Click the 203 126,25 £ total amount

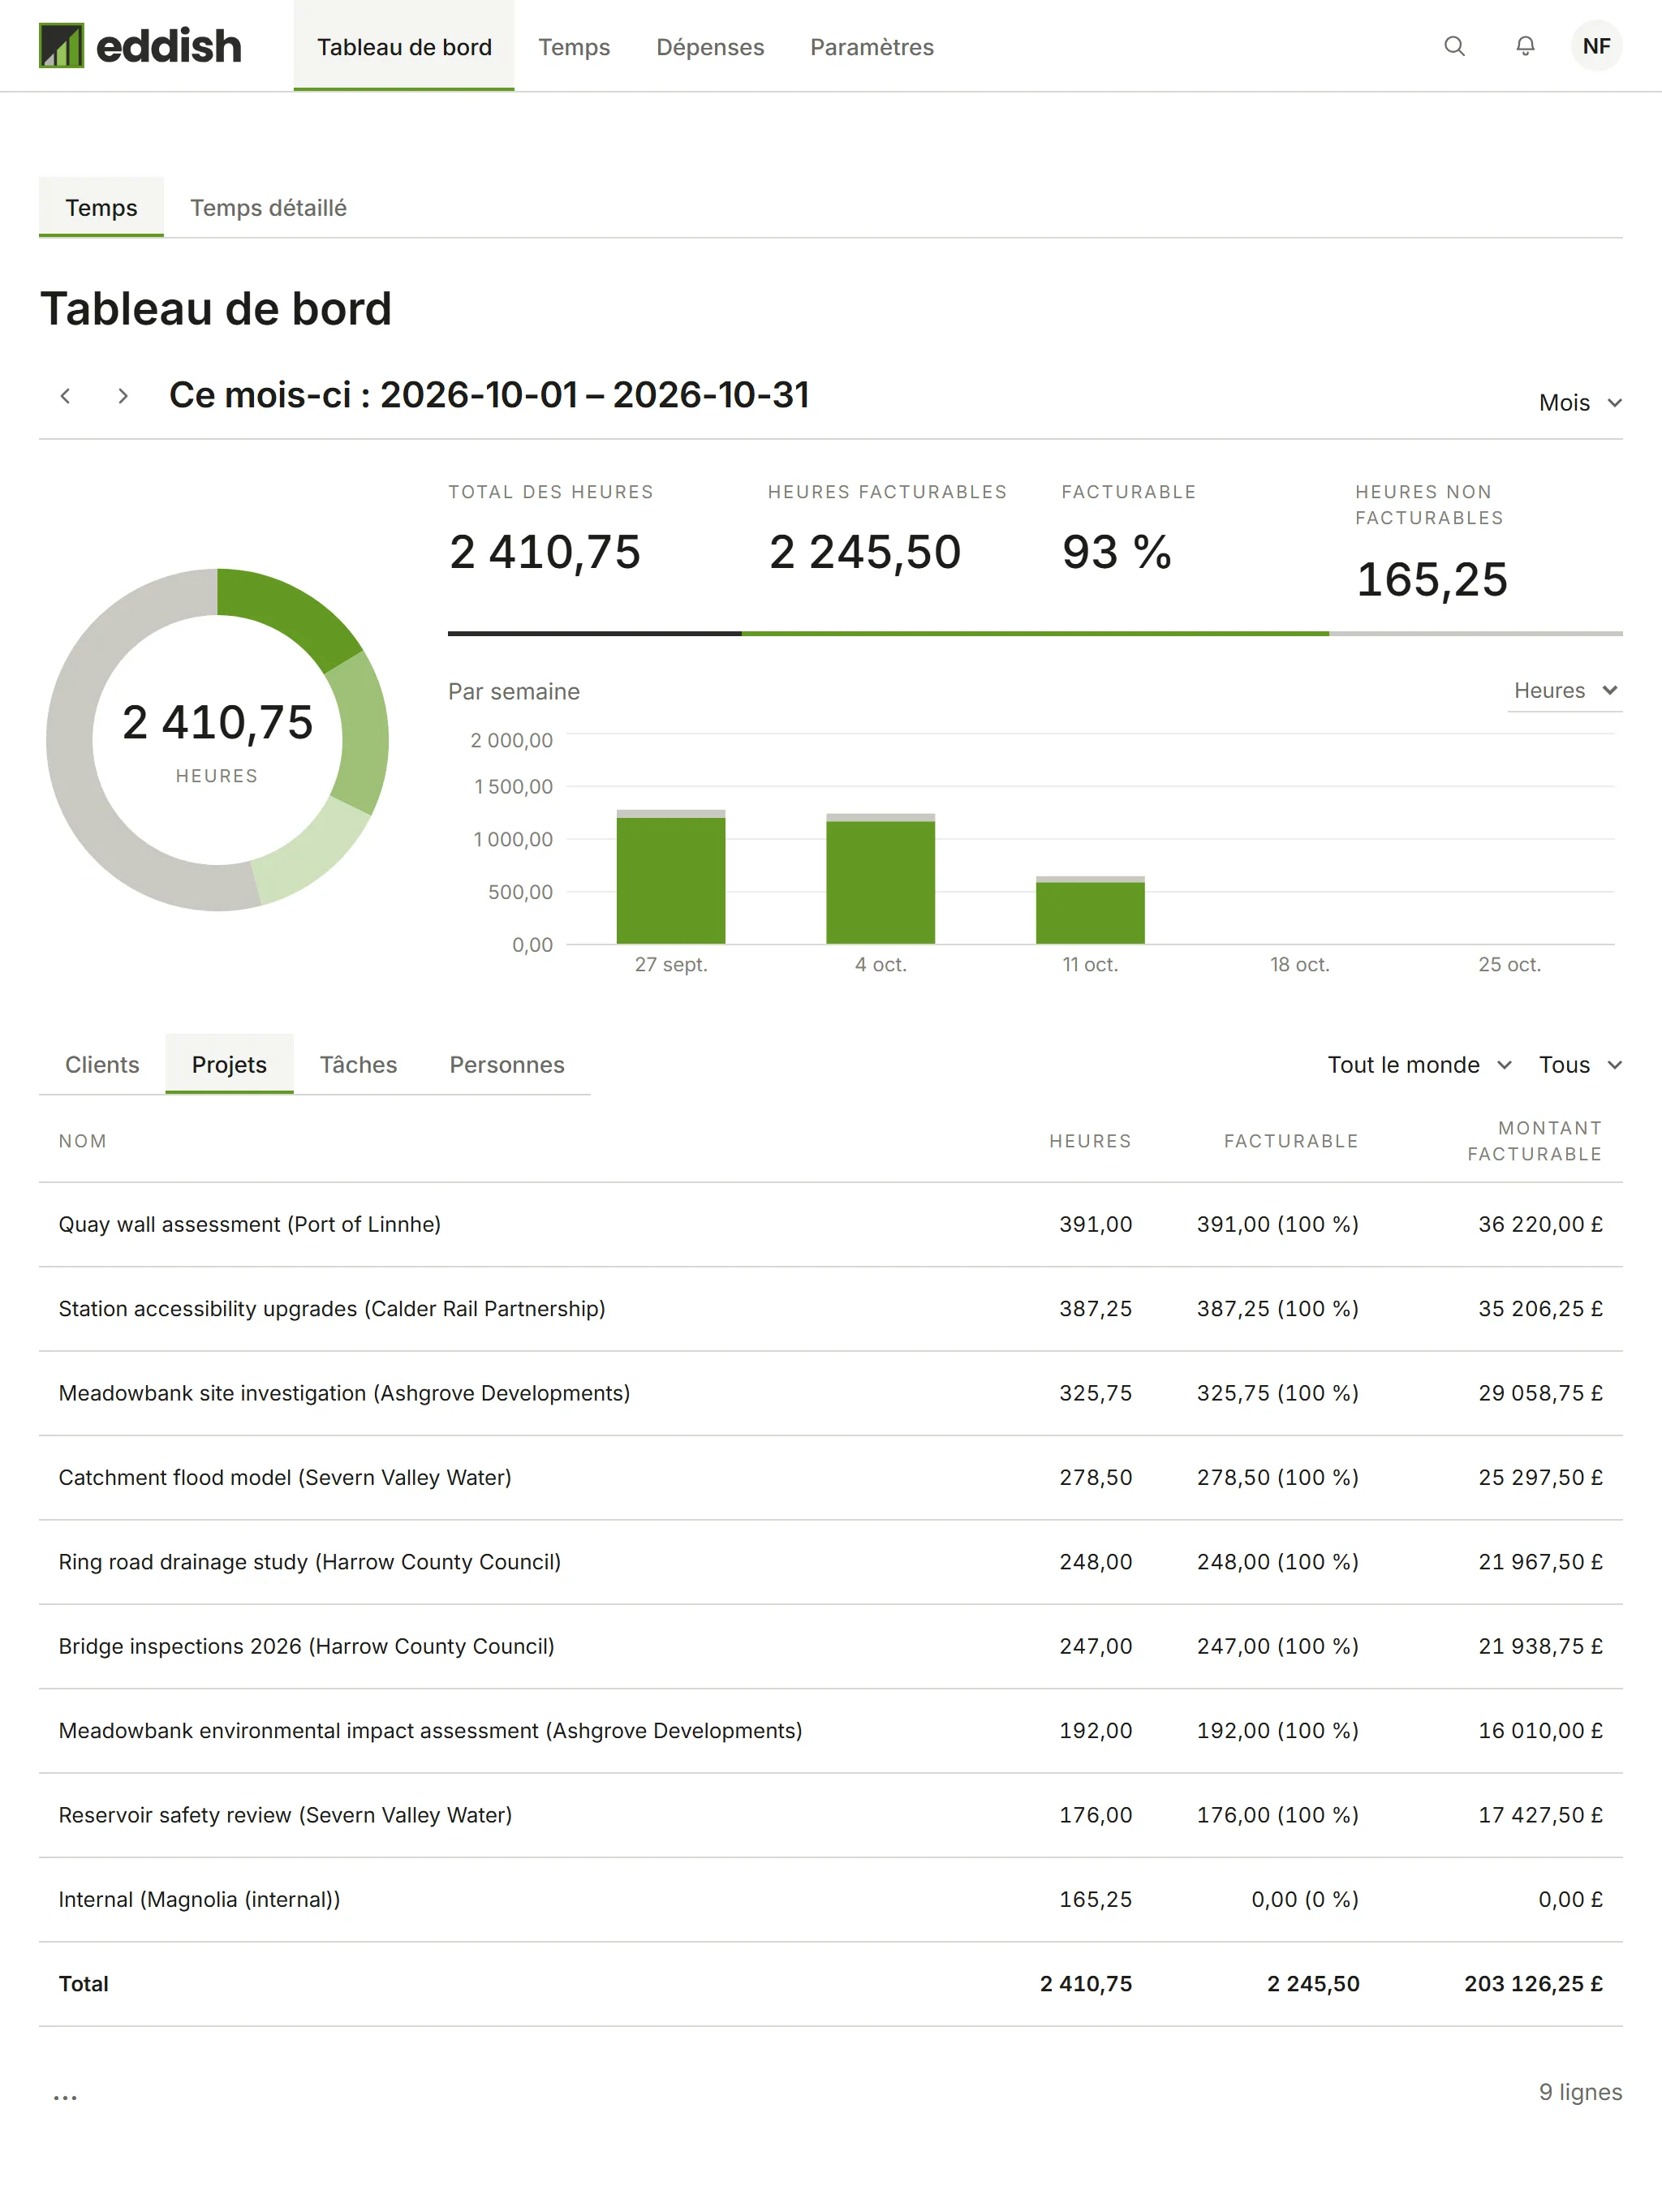(x=1534, y=1984)
